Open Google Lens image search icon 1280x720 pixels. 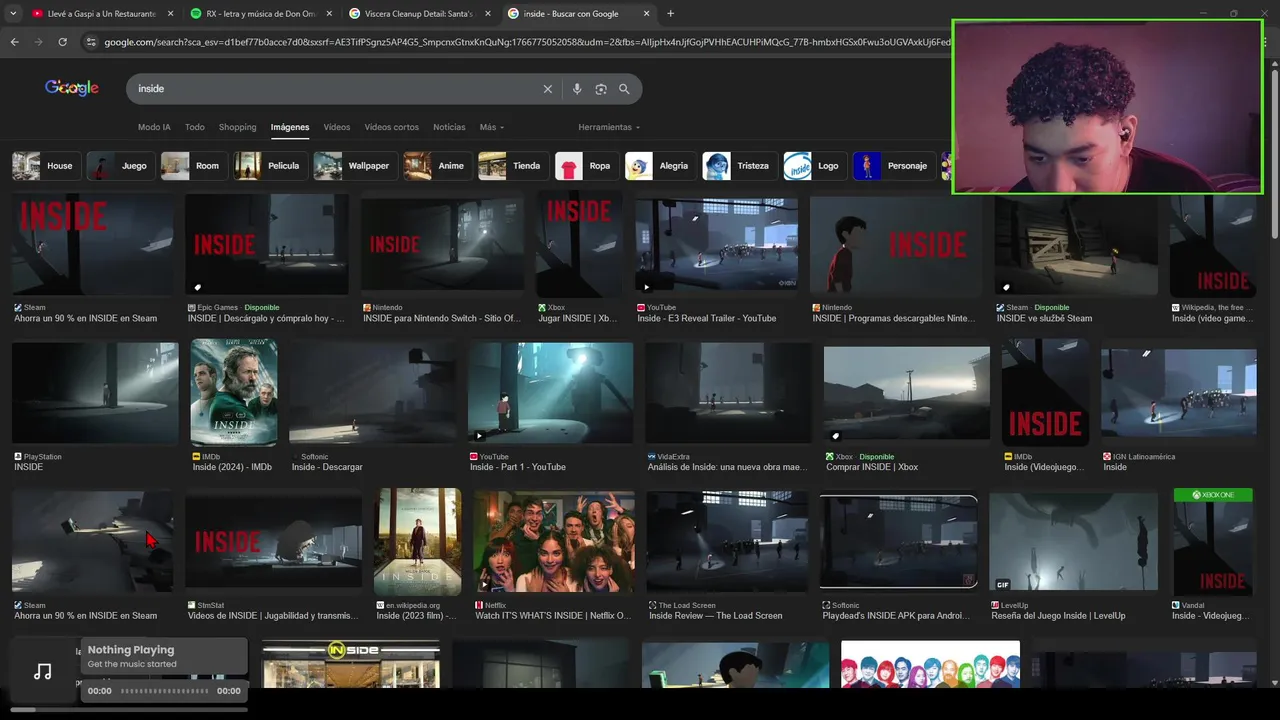click(x=601, y=89)
